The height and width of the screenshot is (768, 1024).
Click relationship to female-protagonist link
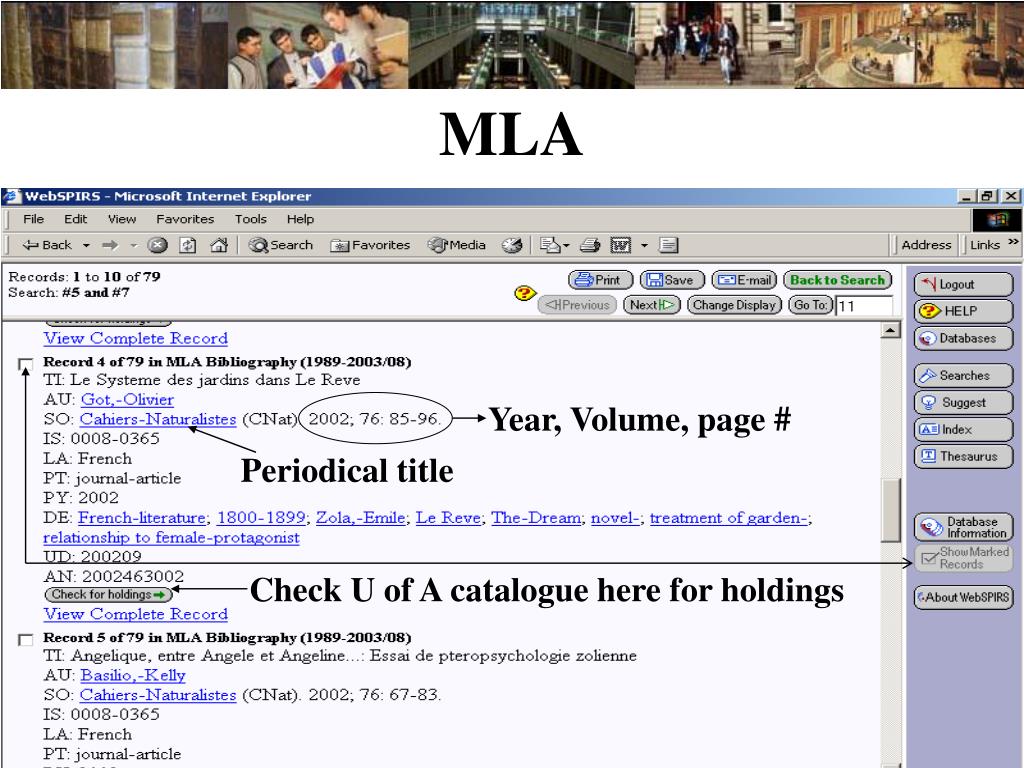pos(171,537)
